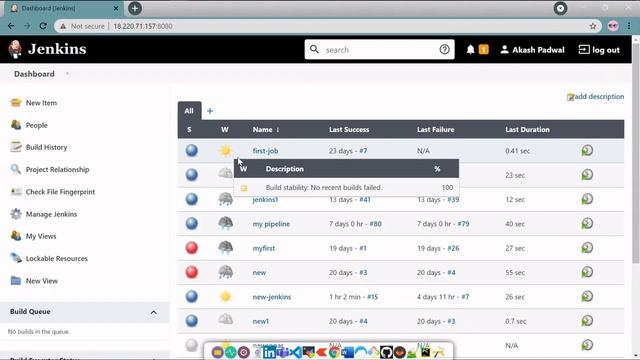Click the browser address bar
Screen dimensions: 640x360
[327, 26]
